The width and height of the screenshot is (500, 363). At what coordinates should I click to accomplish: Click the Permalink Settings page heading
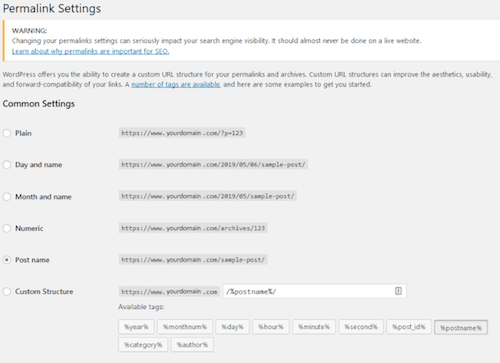coord(52,9)
